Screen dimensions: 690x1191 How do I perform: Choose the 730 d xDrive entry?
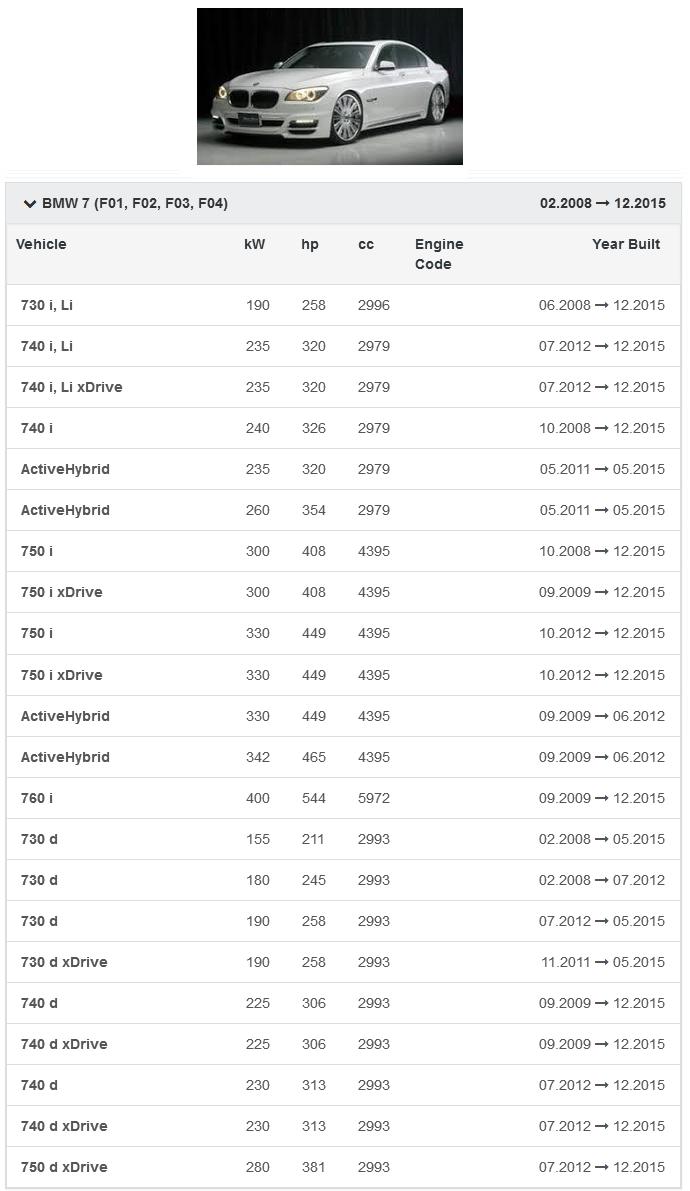click(x=64, y=962)
